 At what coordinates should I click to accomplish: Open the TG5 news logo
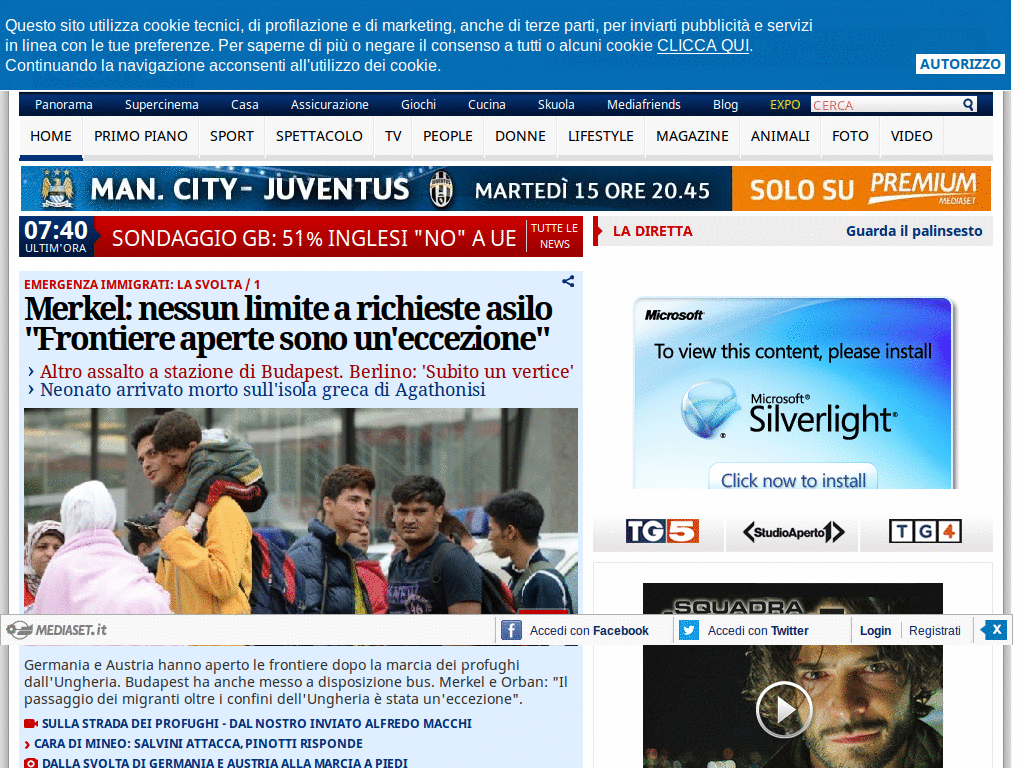[662, 532]
